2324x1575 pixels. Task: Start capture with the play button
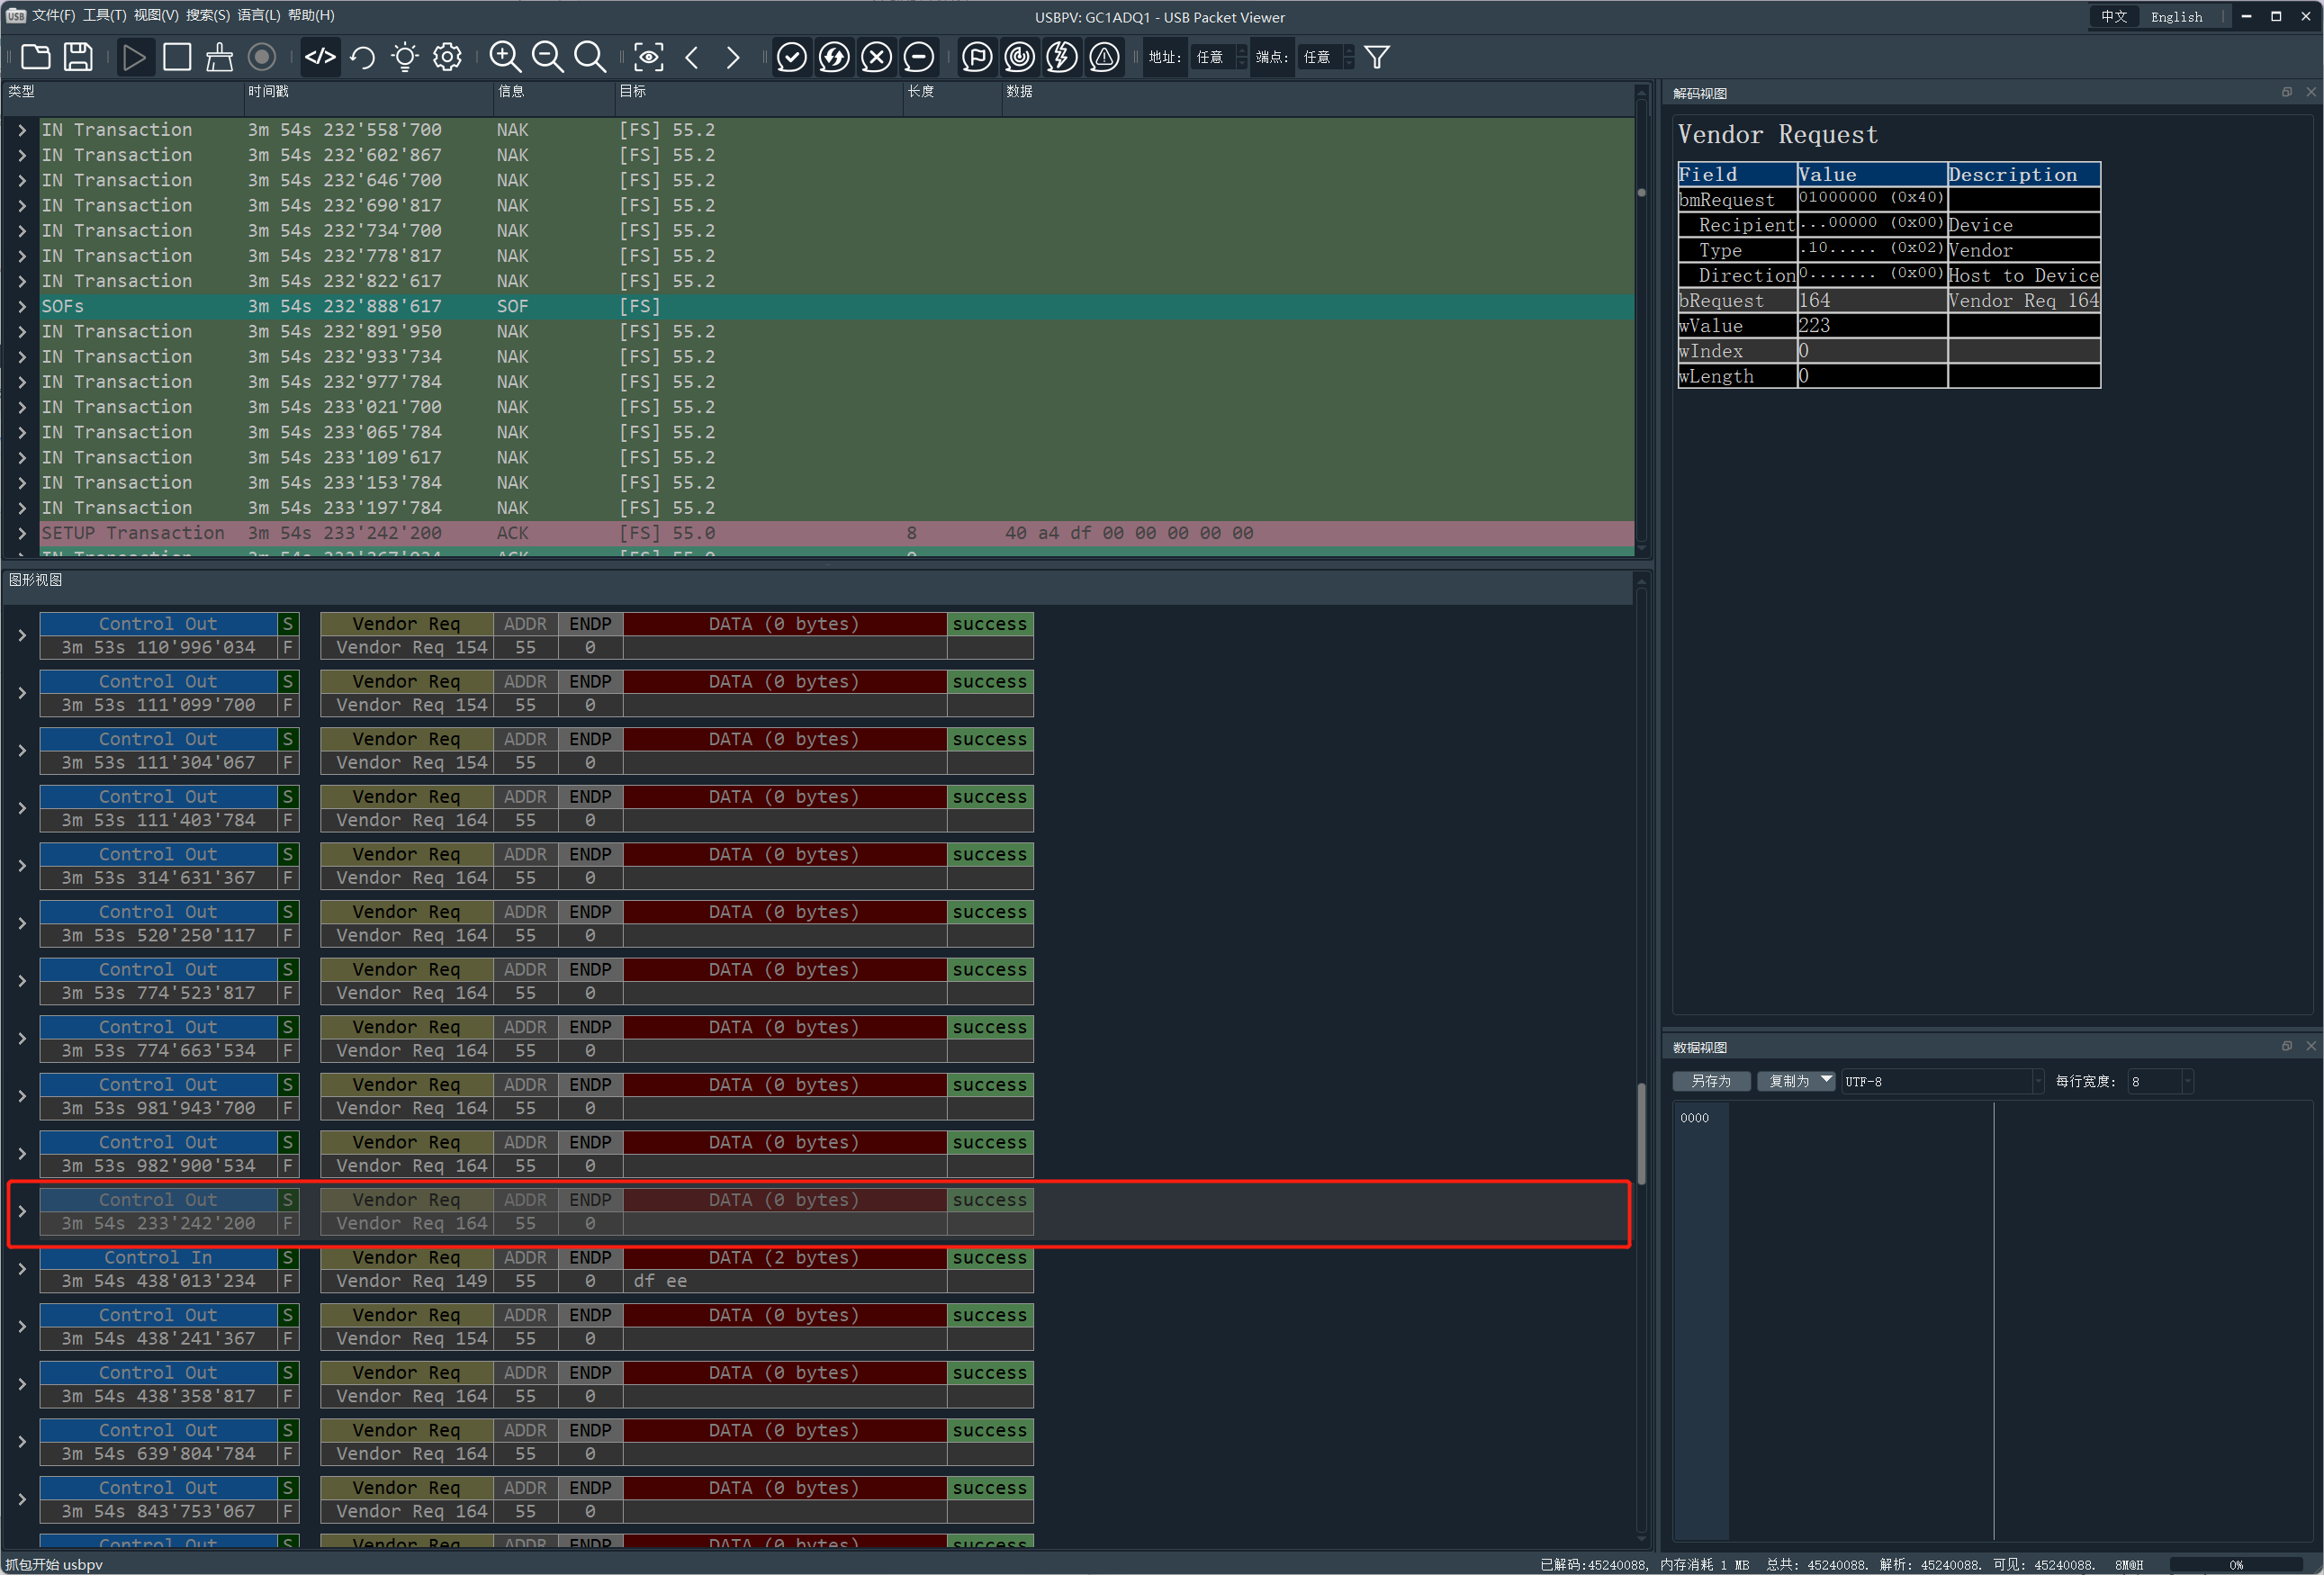134,57
